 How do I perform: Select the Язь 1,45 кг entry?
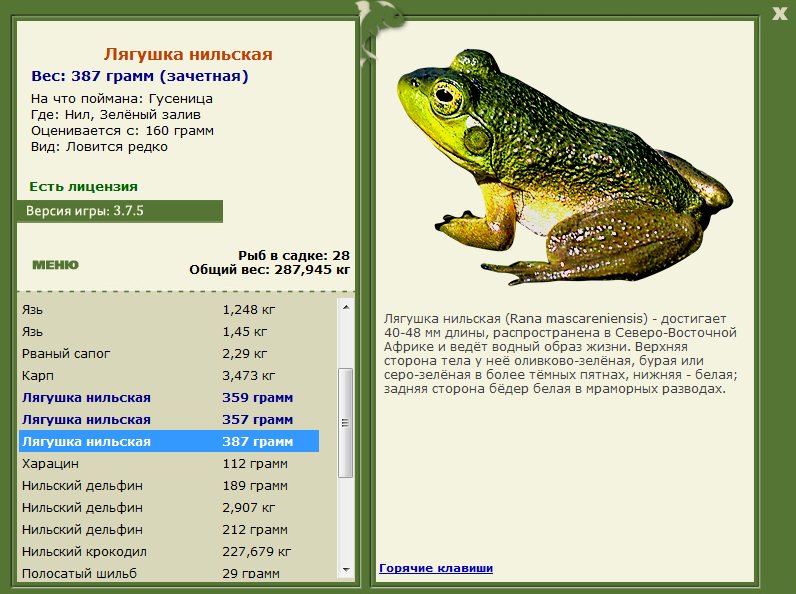[x=169, y=332]
